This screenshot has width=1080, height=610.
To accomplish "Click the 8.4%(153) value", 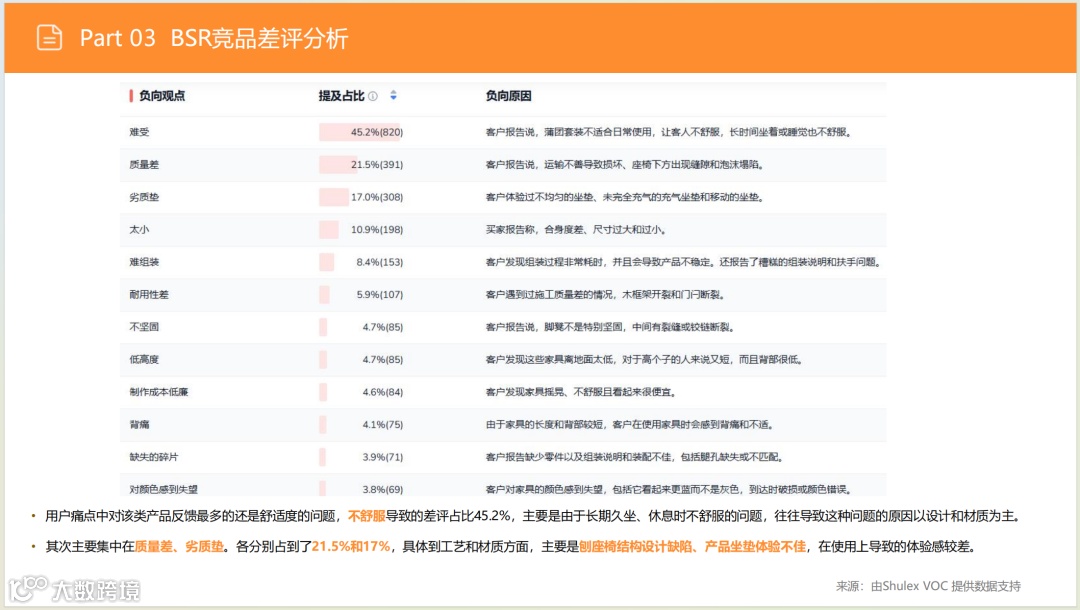I will click(380, 262).
